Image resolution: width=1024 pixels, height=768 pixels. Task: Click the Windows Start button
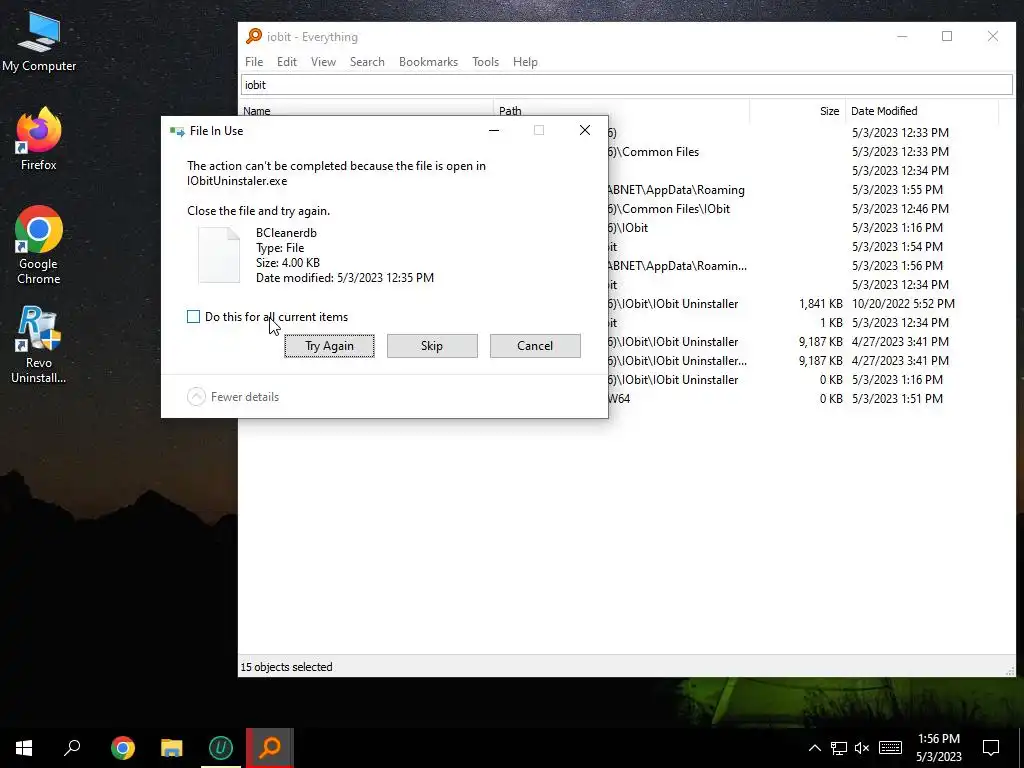[24, 748]
